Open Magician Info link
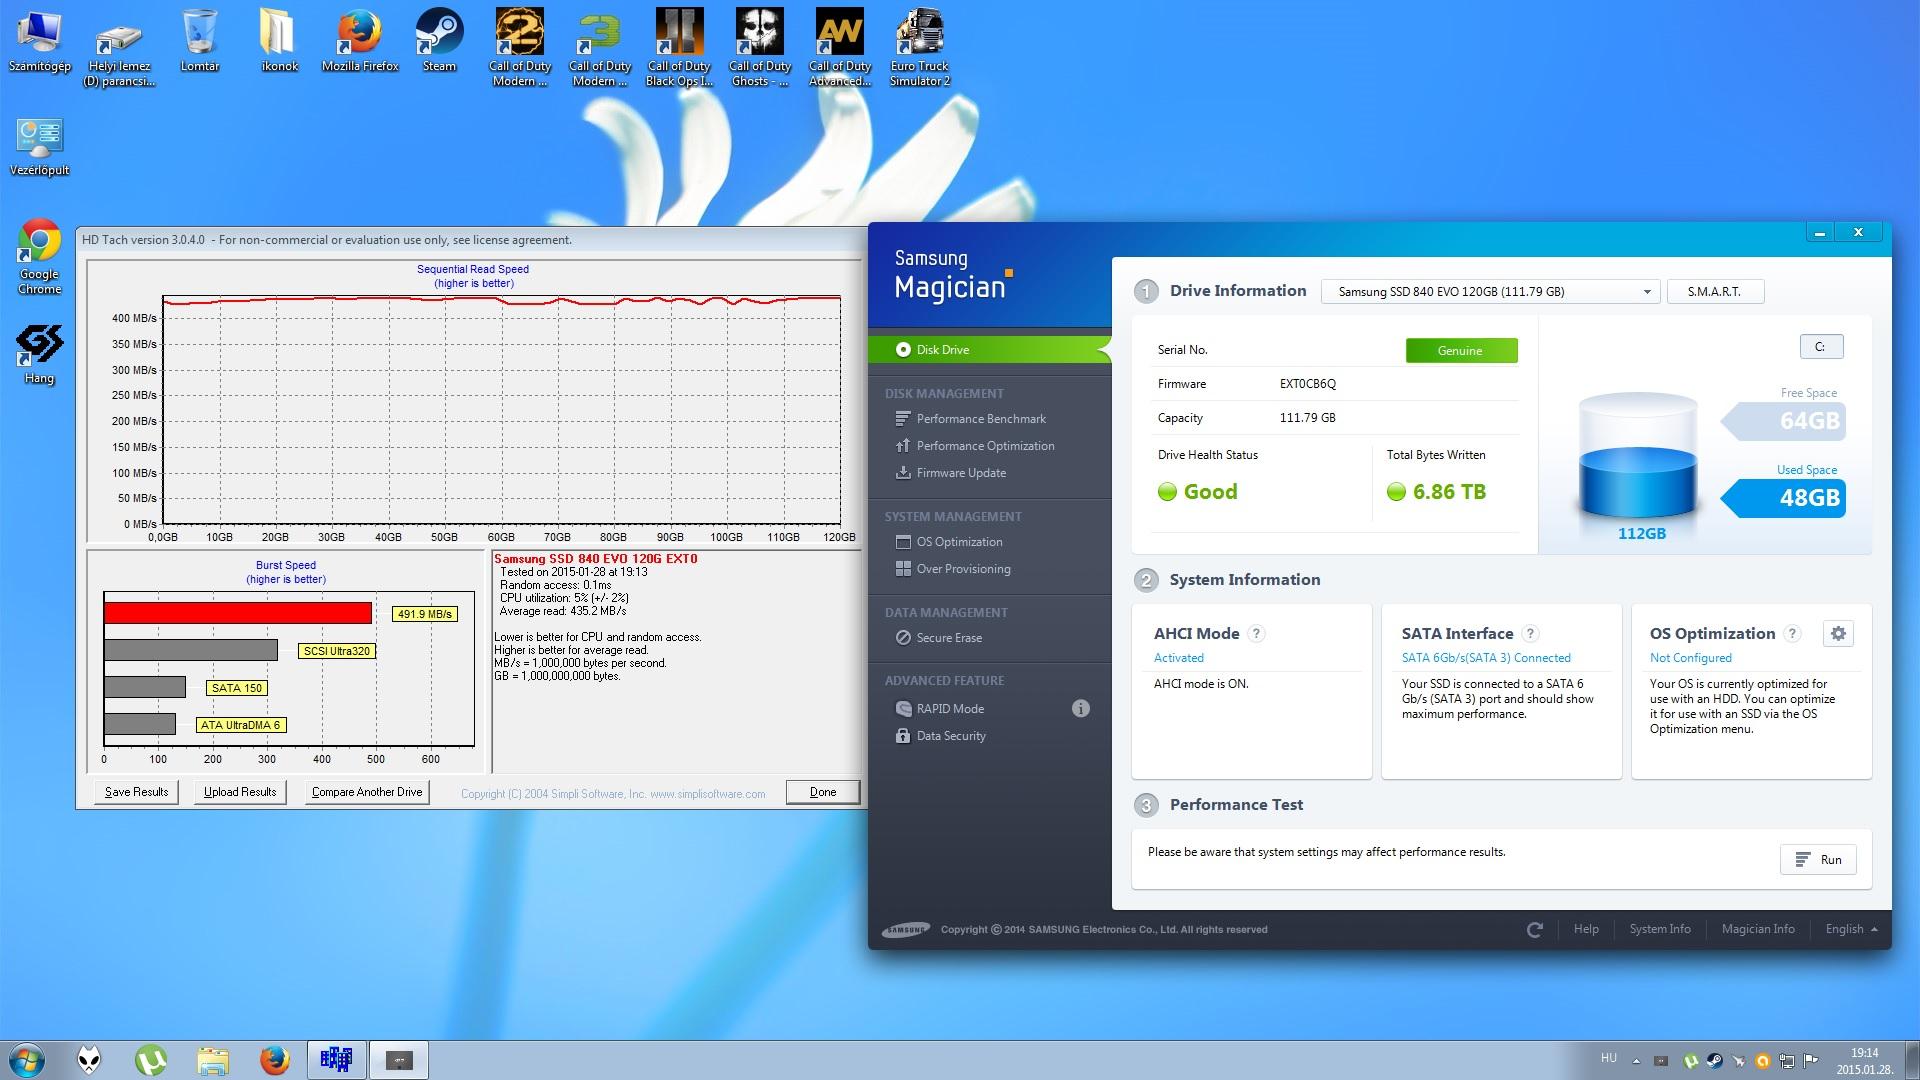 pos(1758,929)
